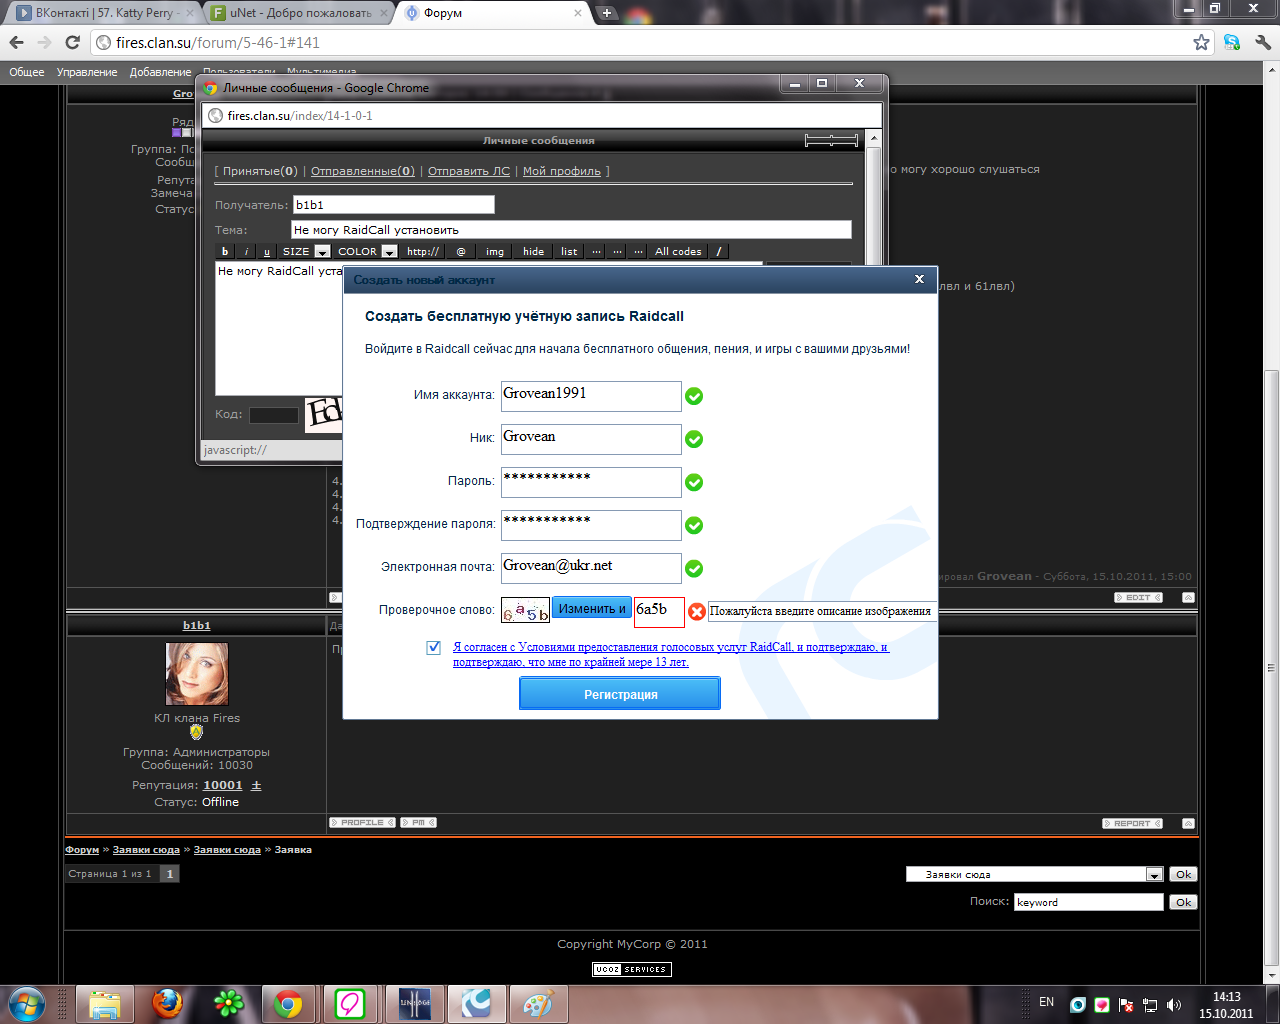Open Windows Explorer folder icon in taskbar
This screenshot has height=1024, width=1280.
(105, 1003)
